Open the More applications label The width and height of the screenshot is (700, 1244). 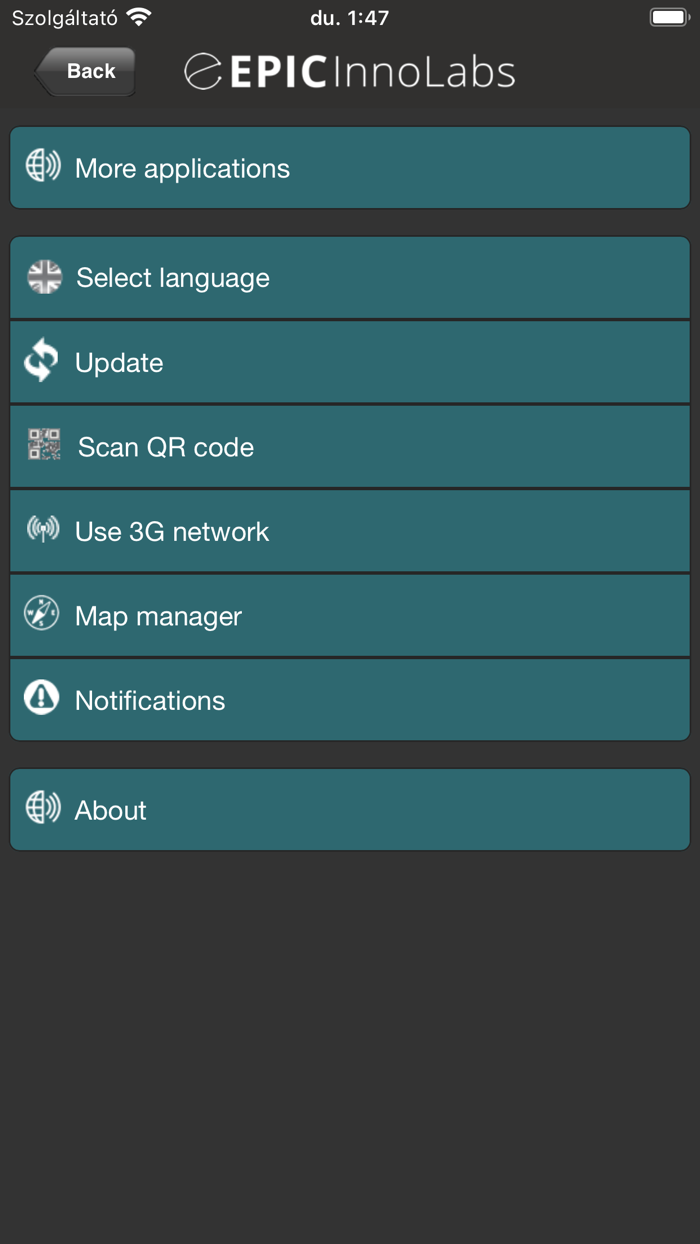[182, 168]
